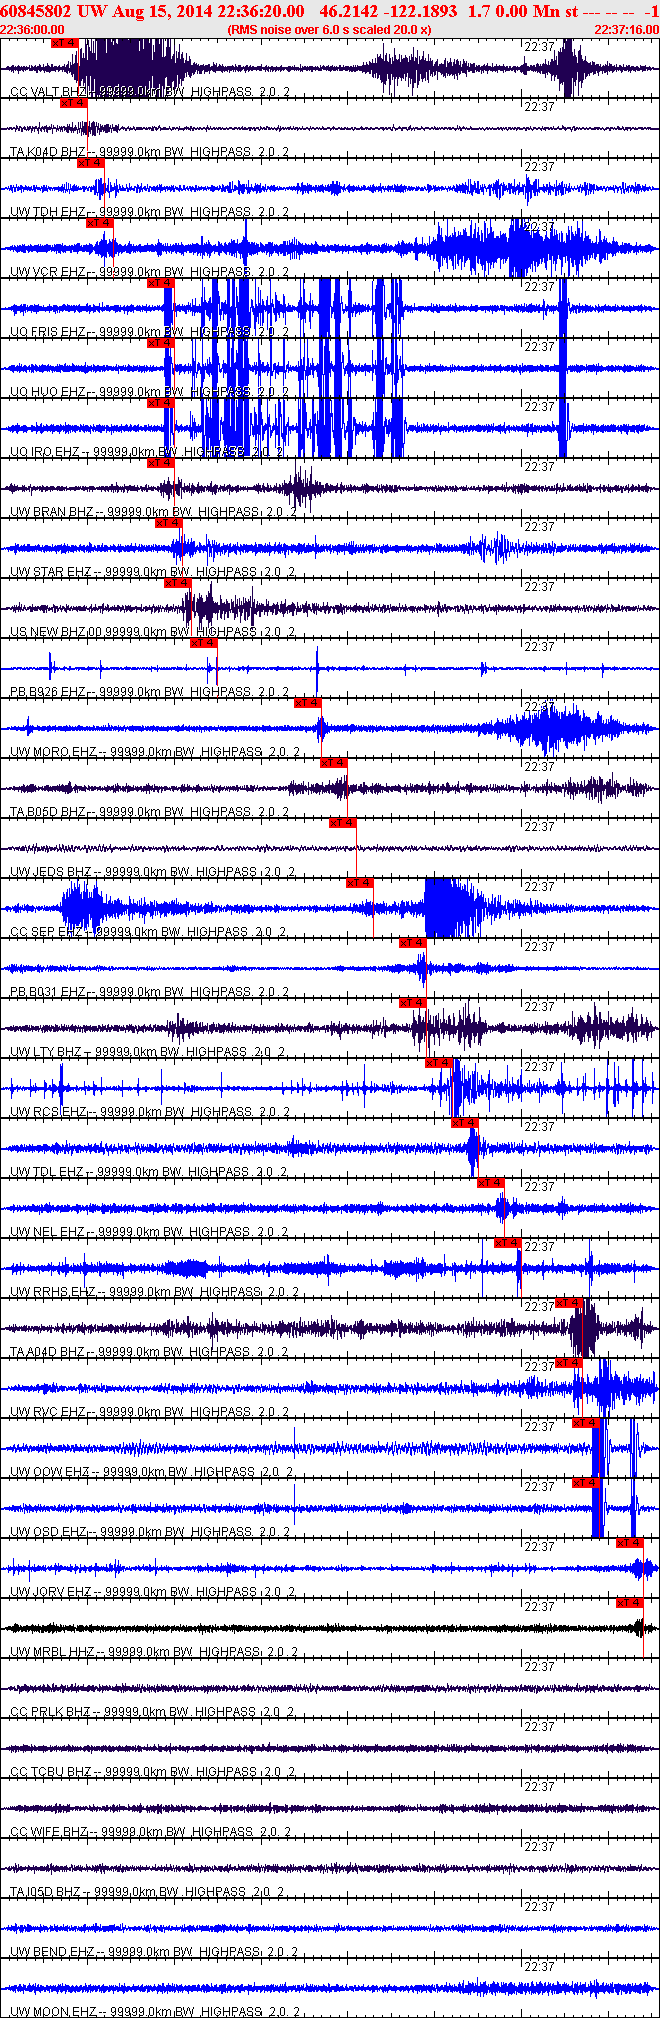Select the PB B031 EHZ trace label

click(x=48, y=992)
